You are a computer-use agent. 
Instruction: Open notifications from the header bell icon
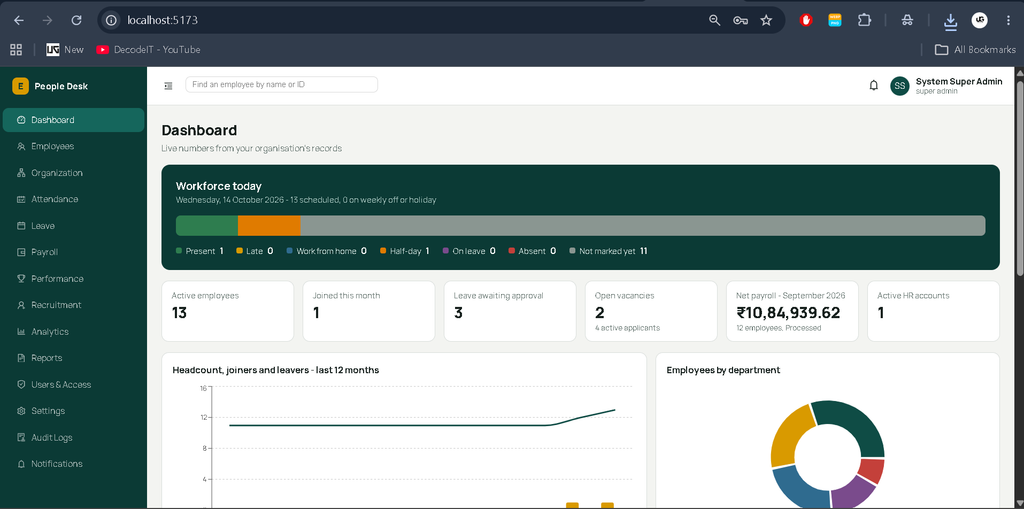coord(874,86)
